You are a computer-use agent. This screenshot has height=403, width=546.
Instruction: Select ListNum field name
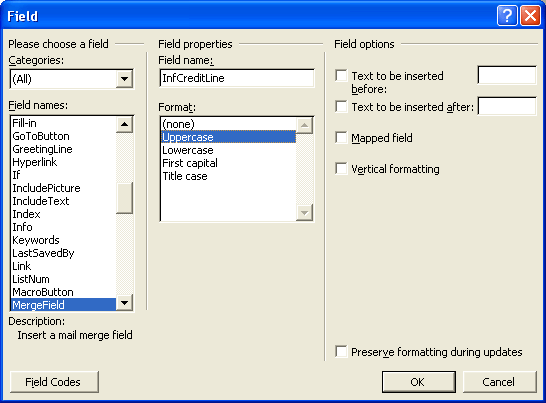[64, 279]
